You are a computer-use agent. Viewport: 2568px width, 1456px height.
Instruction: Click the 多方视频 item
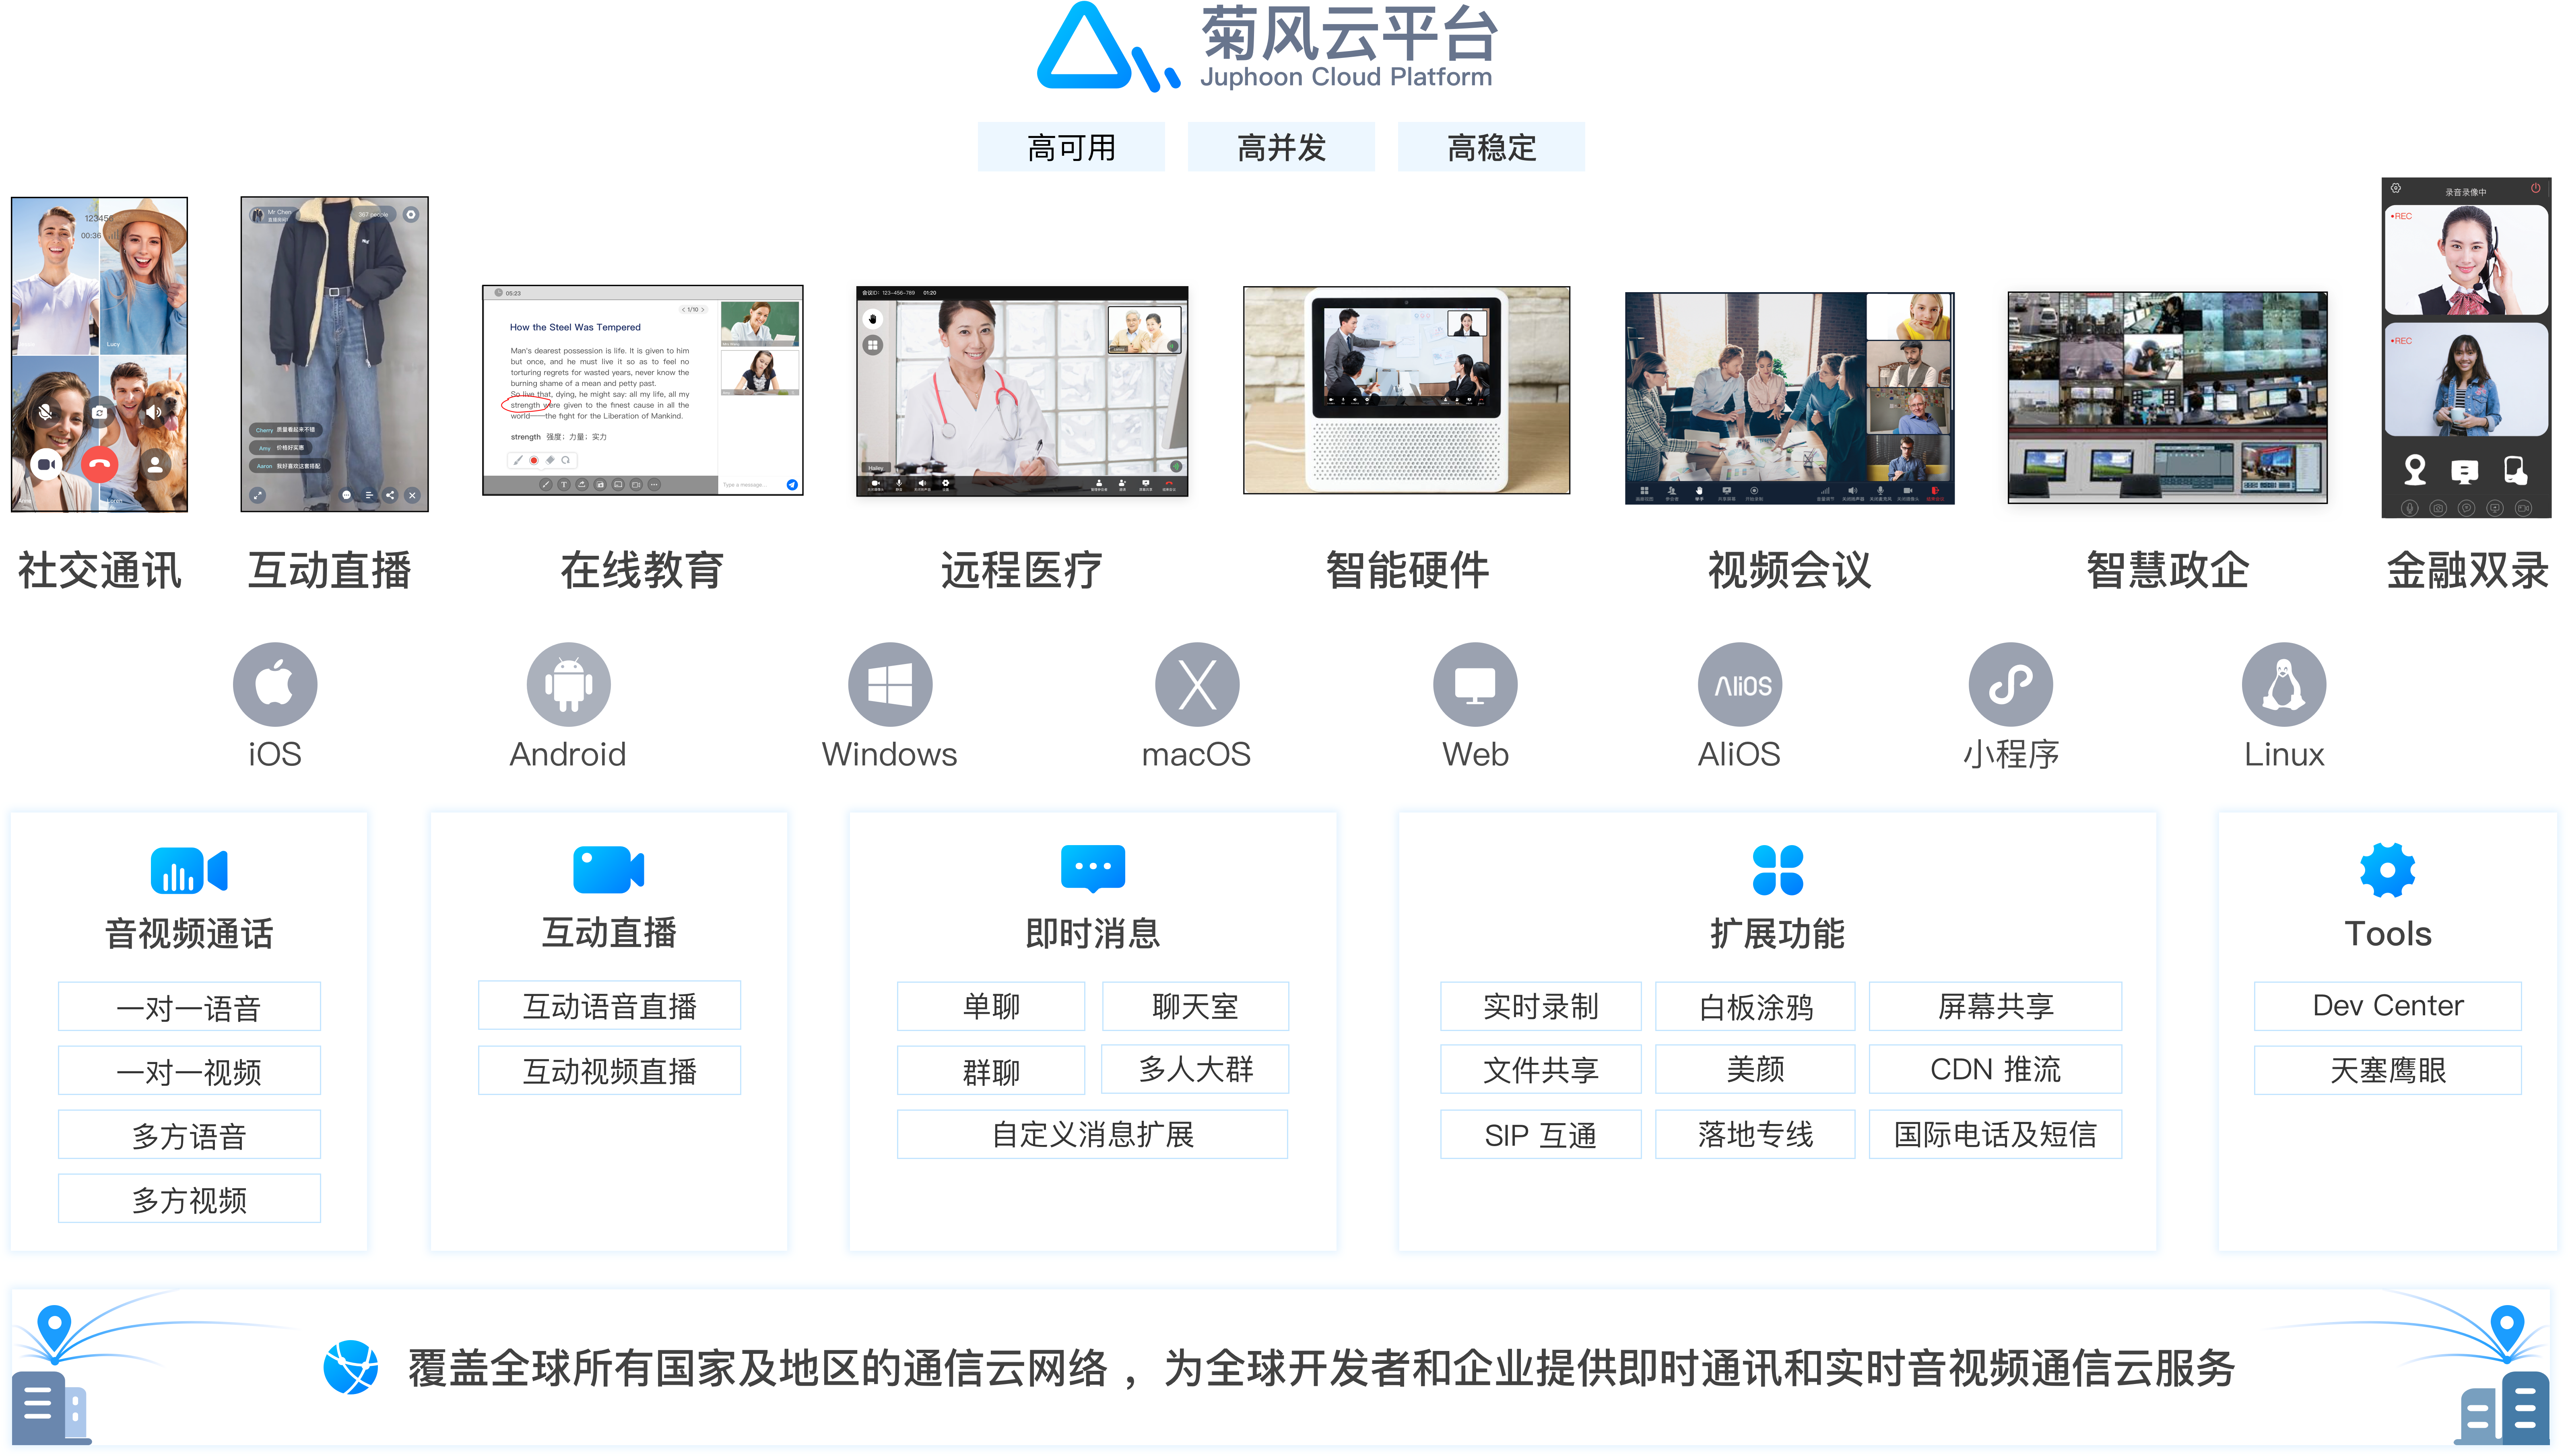(189, 1198)
